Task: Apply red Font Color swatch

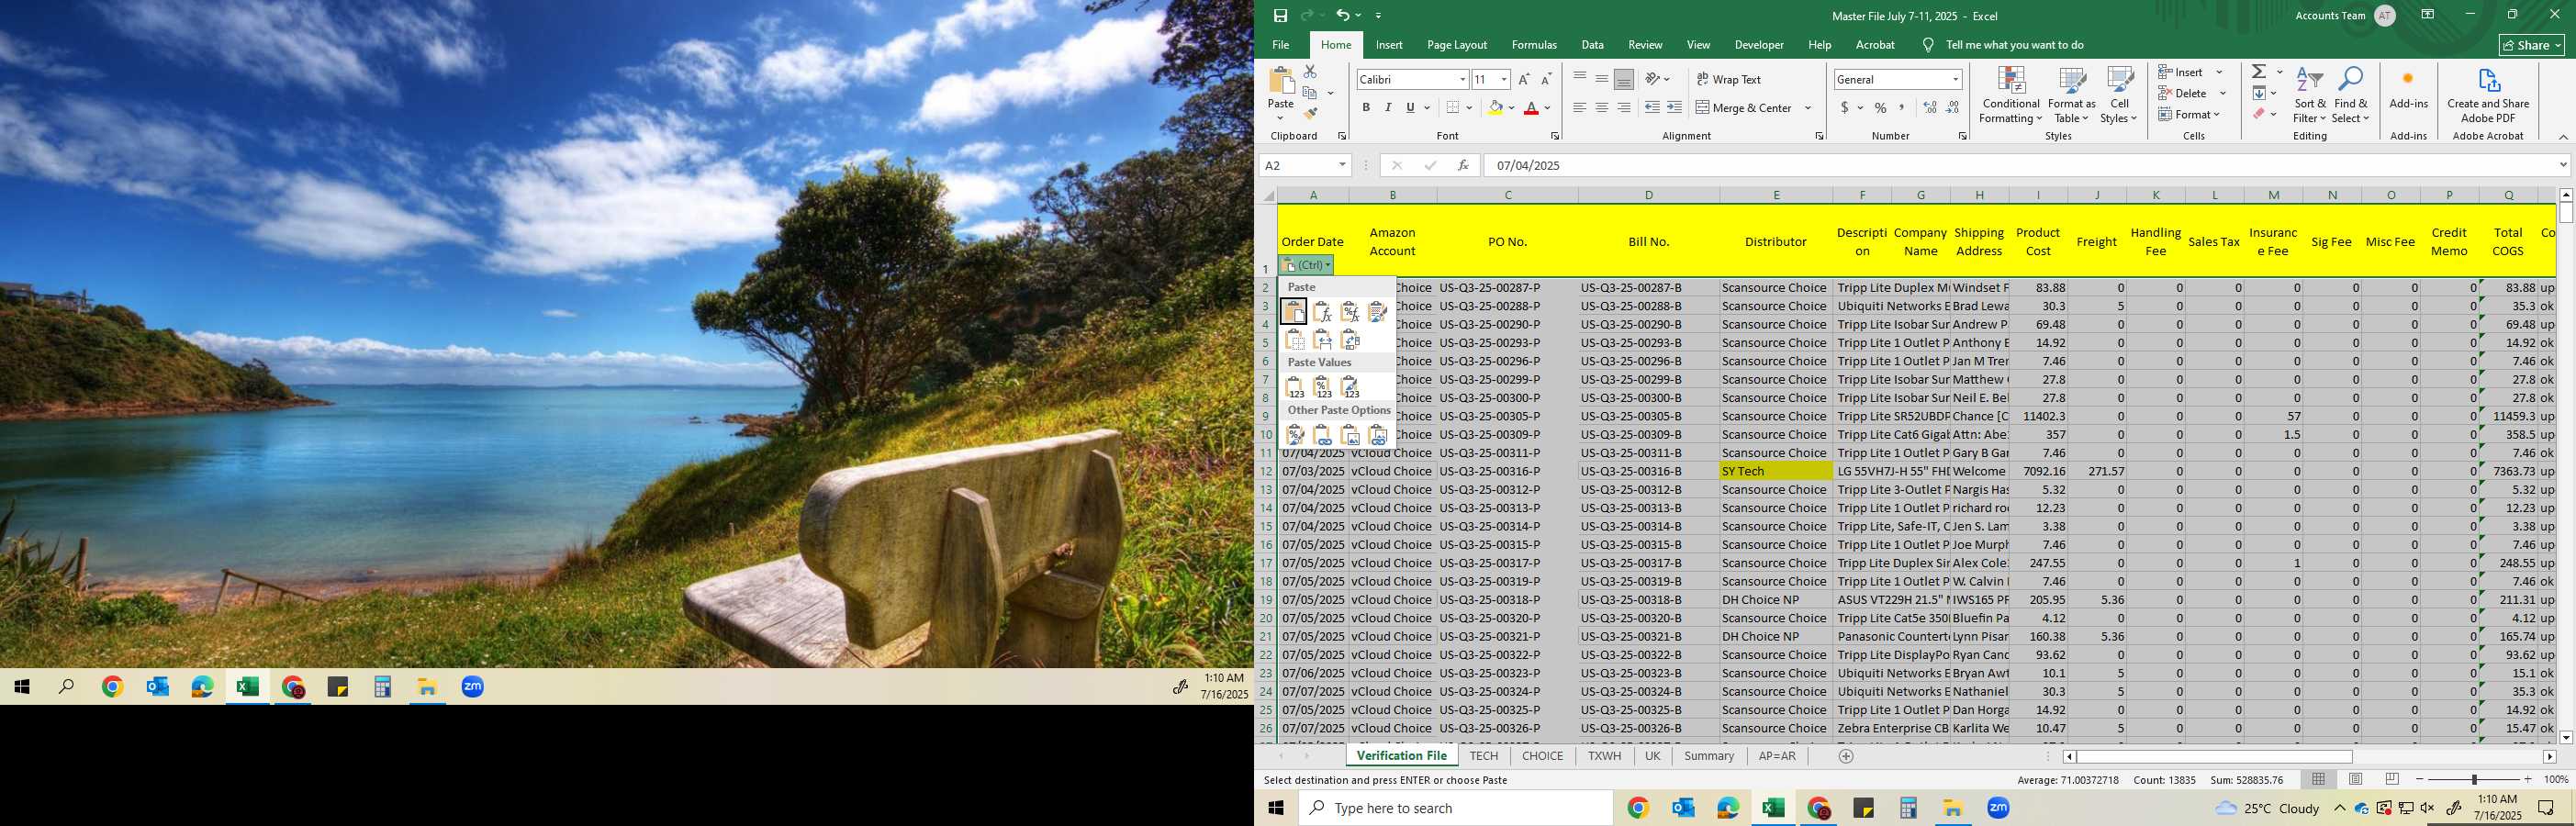Action: tap(1530, 107)
